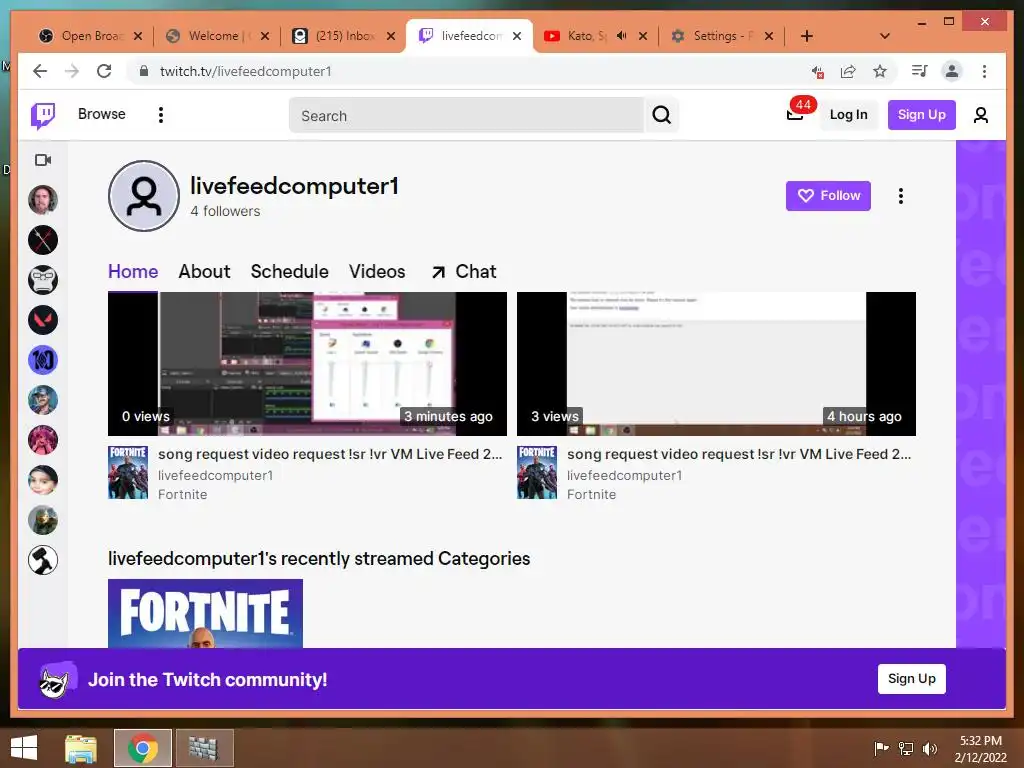Reload the Twitch page
The width and height of the screenshot is (1024, 768).
pos(104,71)
